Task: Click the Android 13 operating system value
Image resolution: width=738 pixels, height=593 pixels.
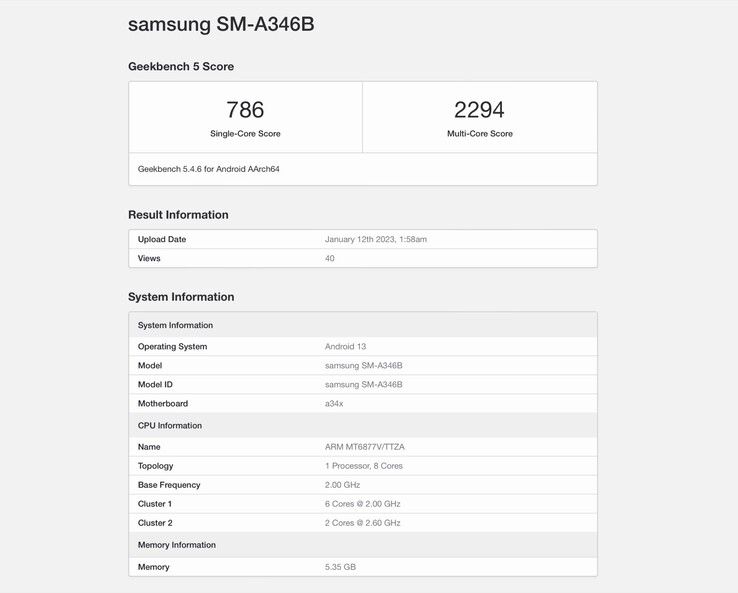Action: coord(345,347)
